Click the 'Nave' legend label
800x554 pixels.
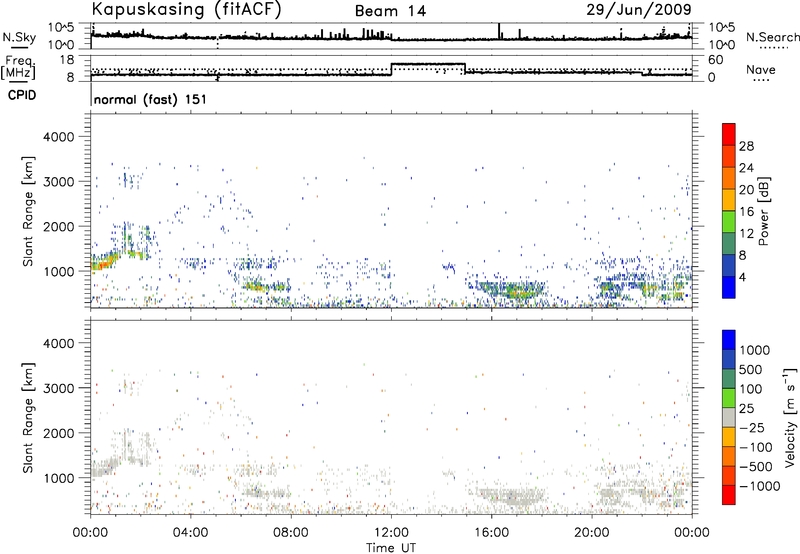(761, 69)
